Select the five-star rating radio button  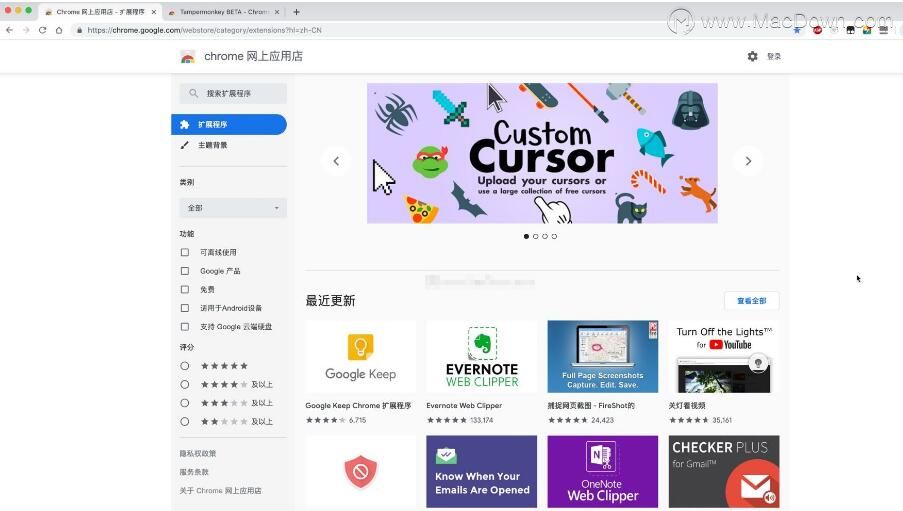point(184,366)
